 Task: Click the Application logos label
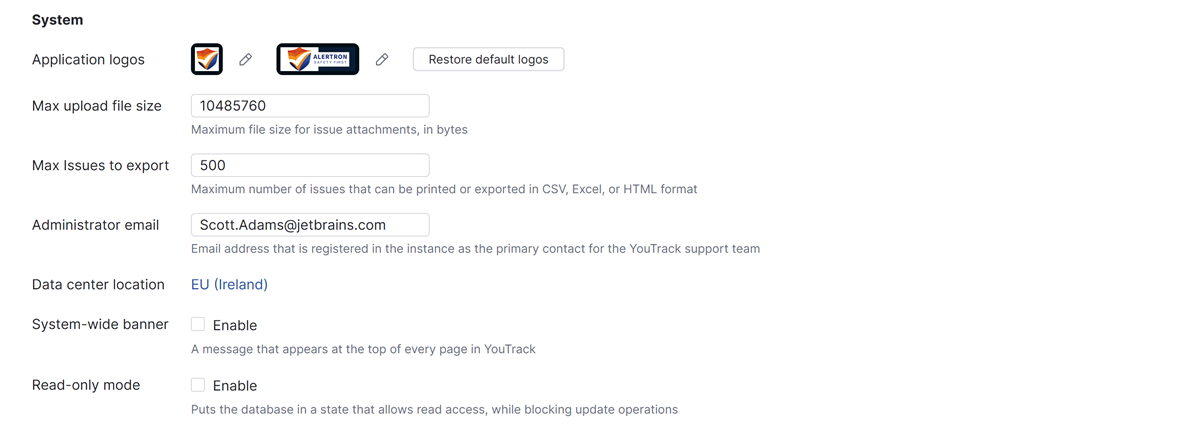point(88,60)
